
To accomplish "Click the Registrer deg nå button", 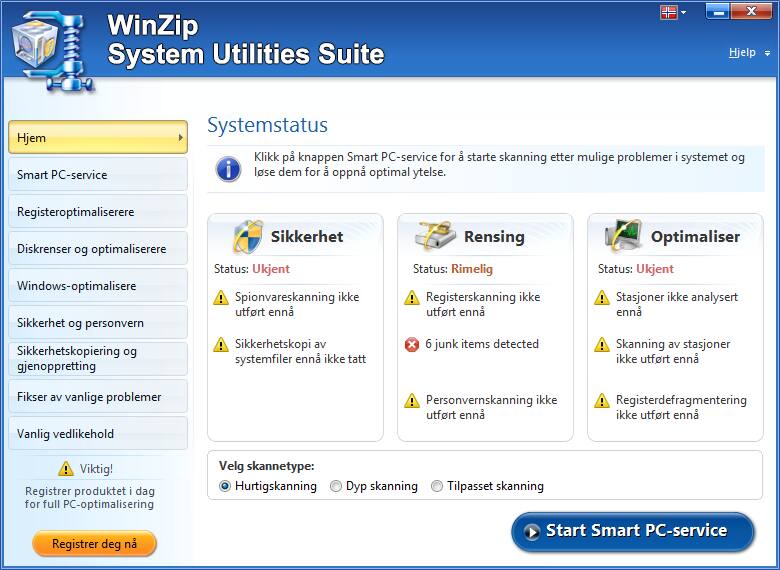I will coord(95,544).
